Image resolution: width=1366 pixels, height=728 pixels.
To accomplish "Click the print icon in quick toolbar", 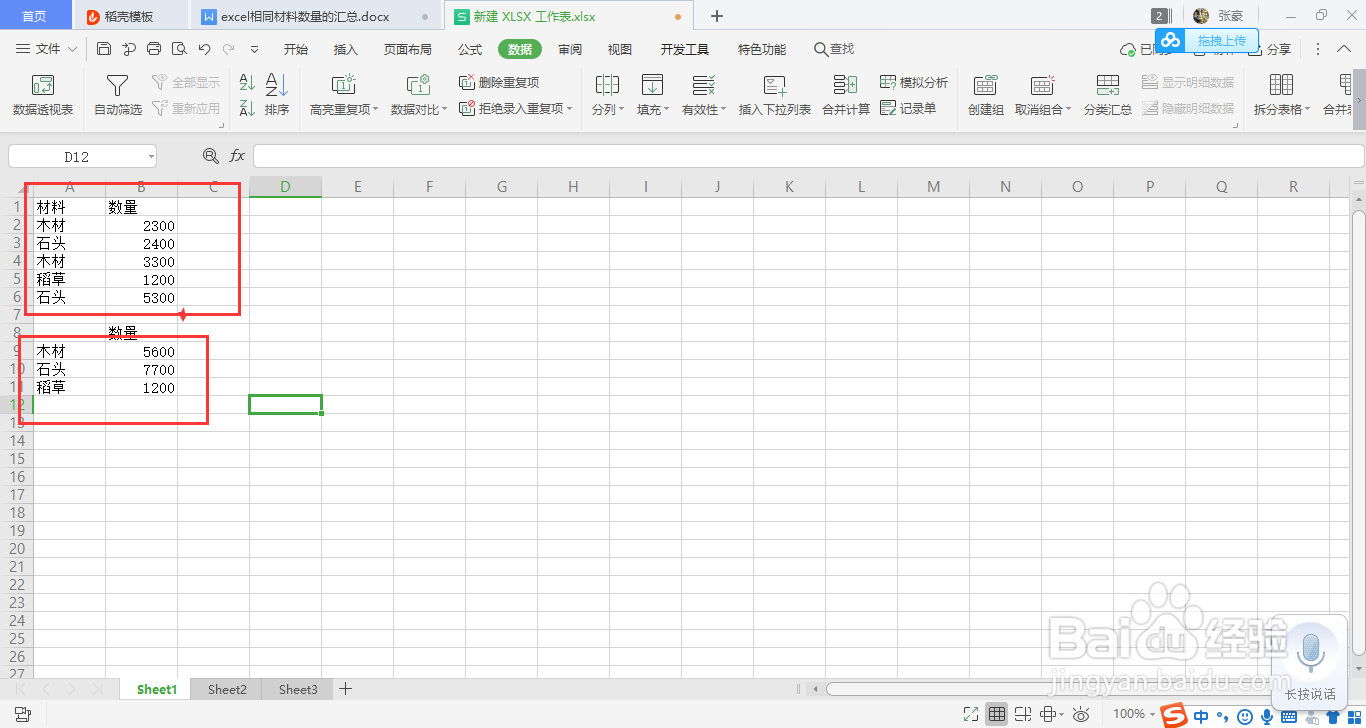I will click(x=154, y=49).
